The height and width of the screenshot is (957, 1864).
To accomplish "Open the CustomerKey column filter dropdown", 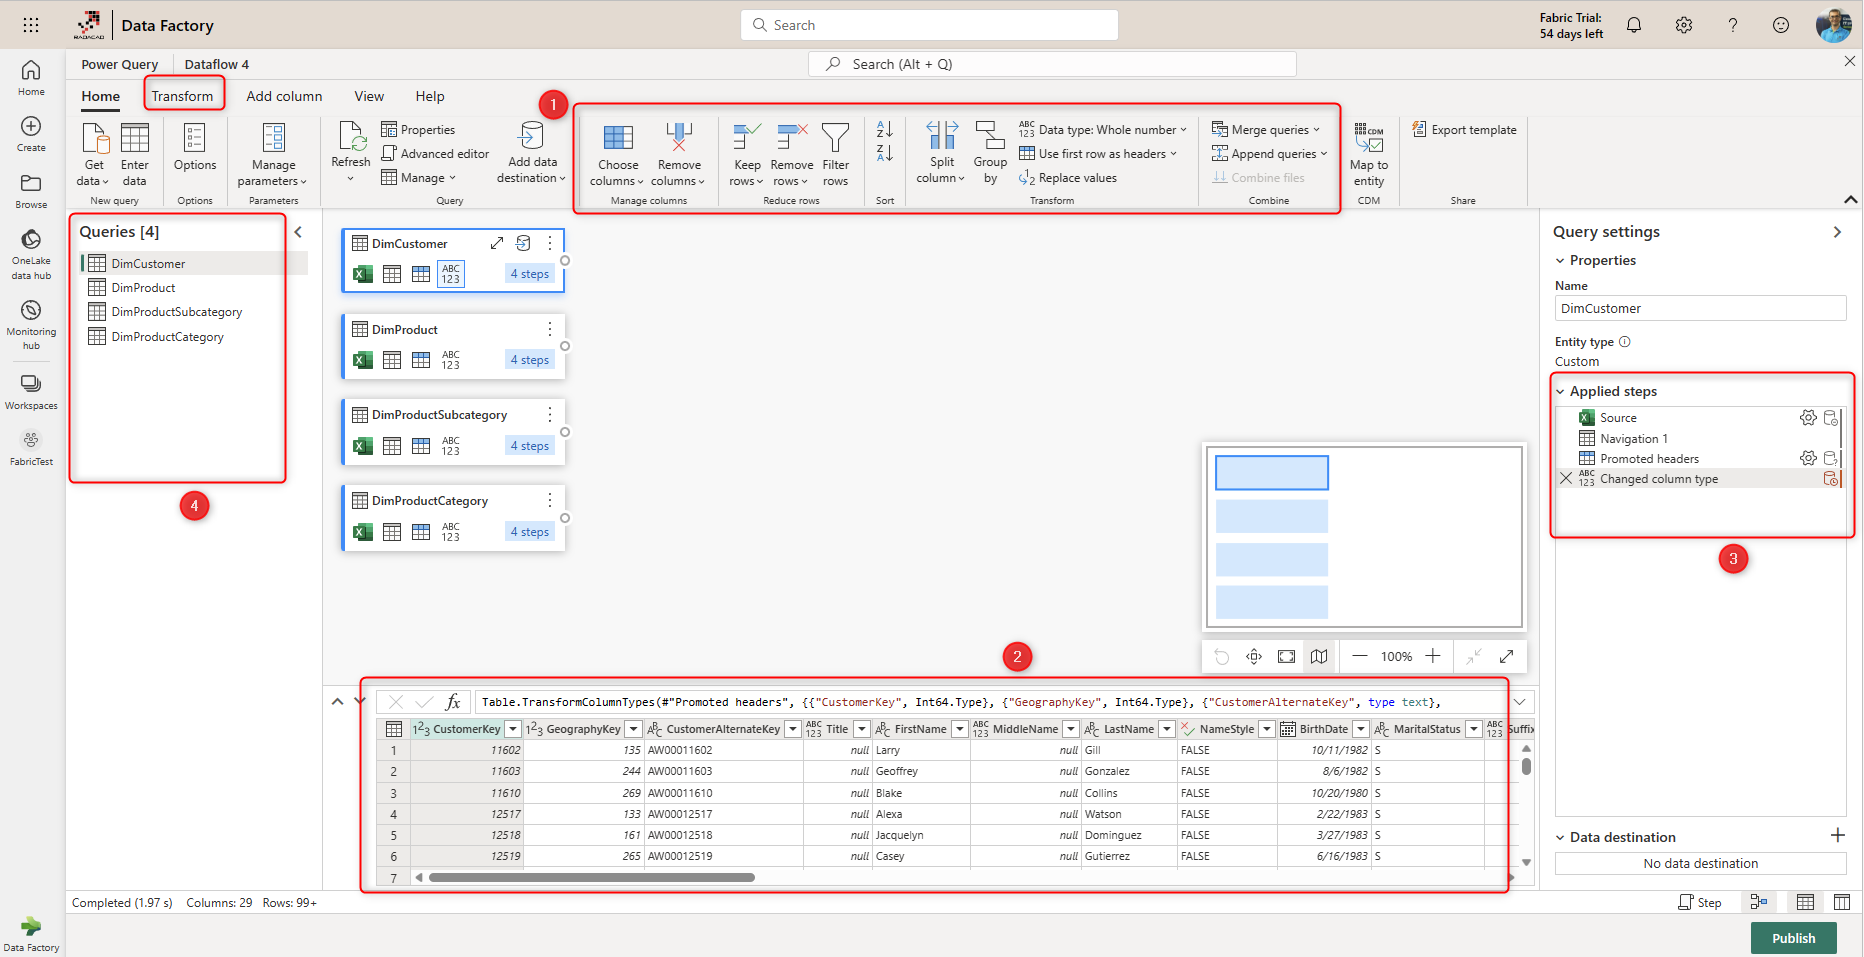I will tap(513, 729).
